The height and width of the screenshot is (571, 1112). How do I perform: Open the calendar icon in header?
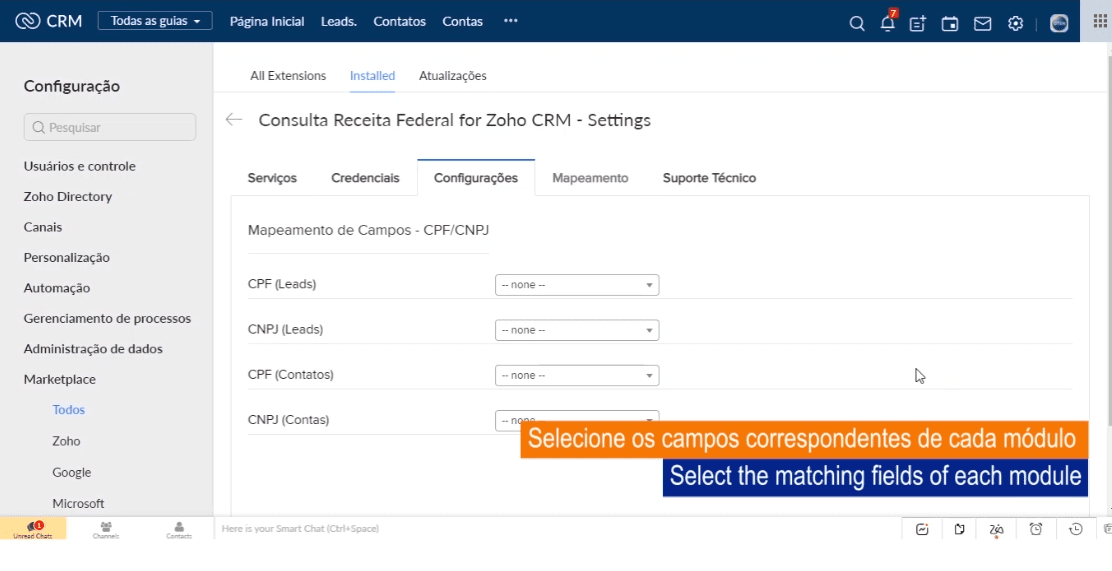point(950,24)
